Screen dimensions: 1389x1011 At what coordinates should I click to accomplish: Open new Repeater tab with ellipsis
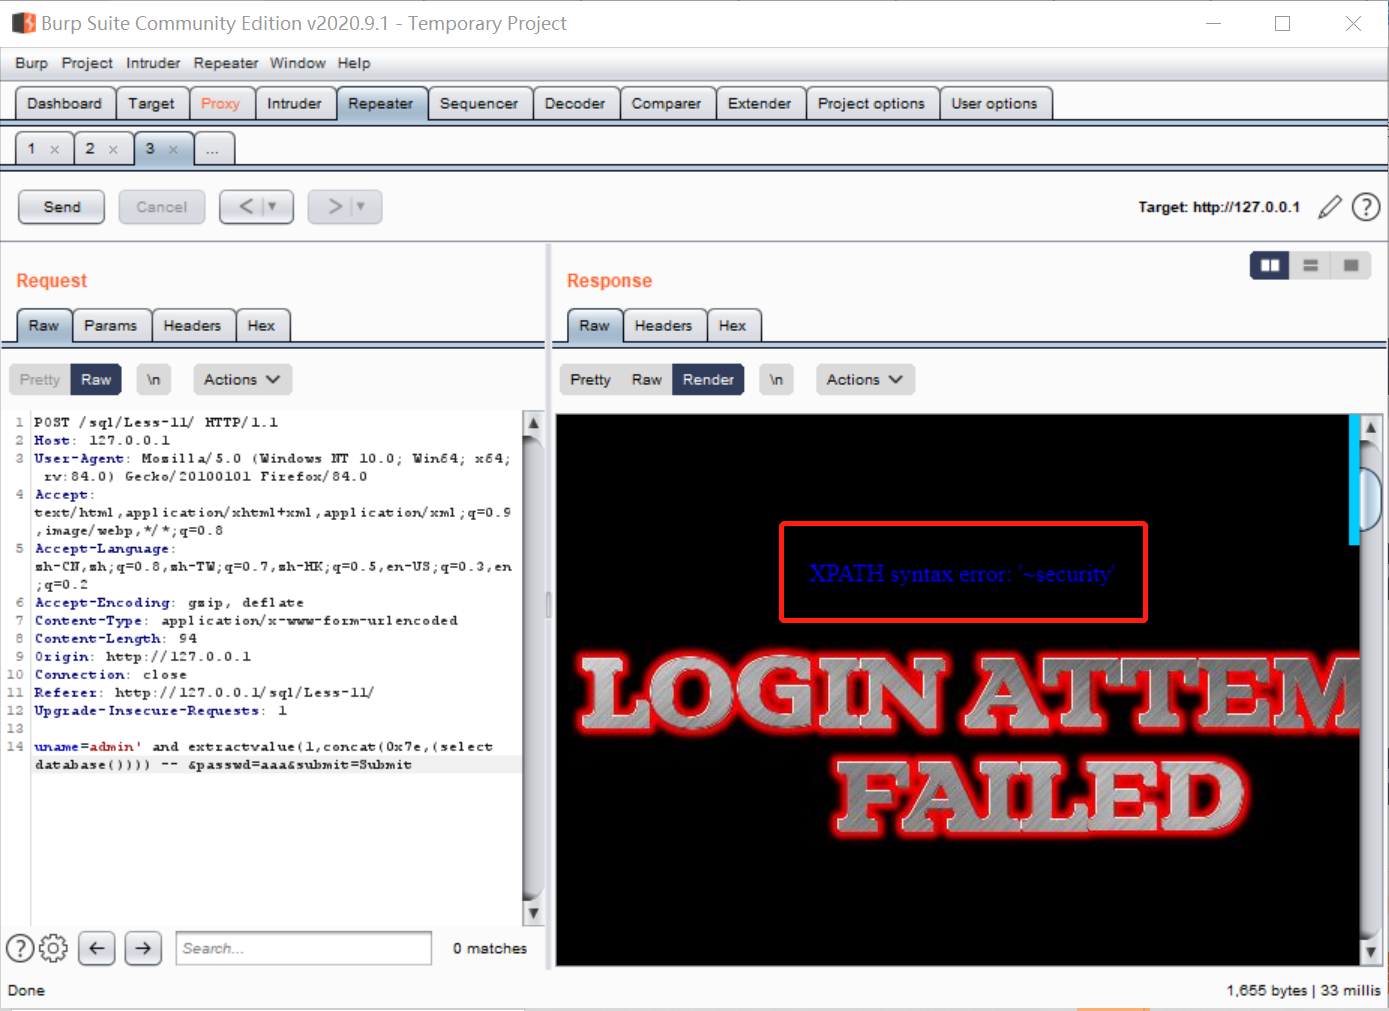tap(213, 149)
